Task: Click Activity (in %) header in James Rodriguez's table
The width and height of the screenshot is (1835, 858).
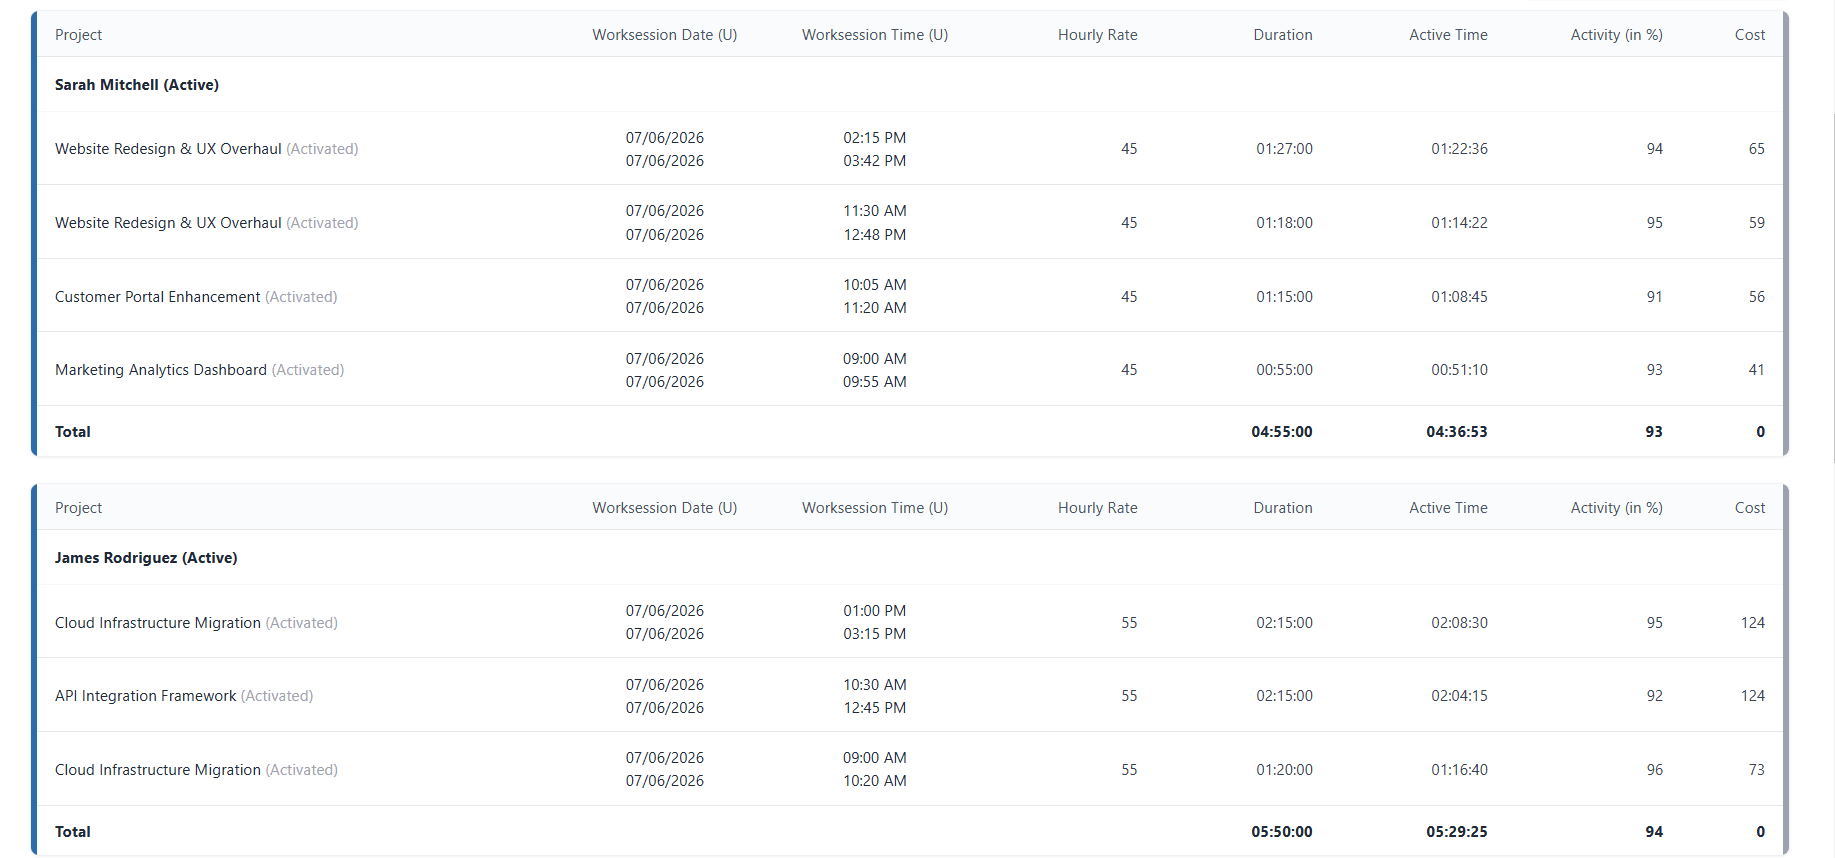Action: [x=1617, y=508]
